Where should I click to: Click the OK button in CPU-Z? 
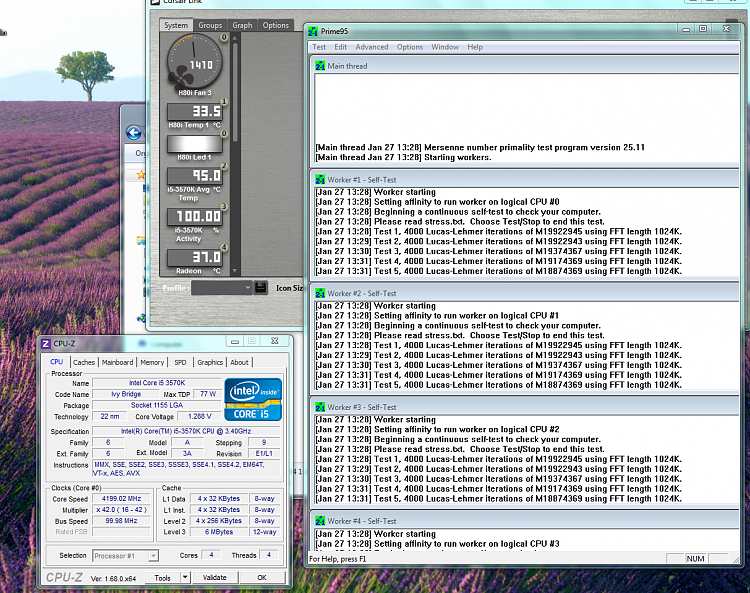[262, 577]
